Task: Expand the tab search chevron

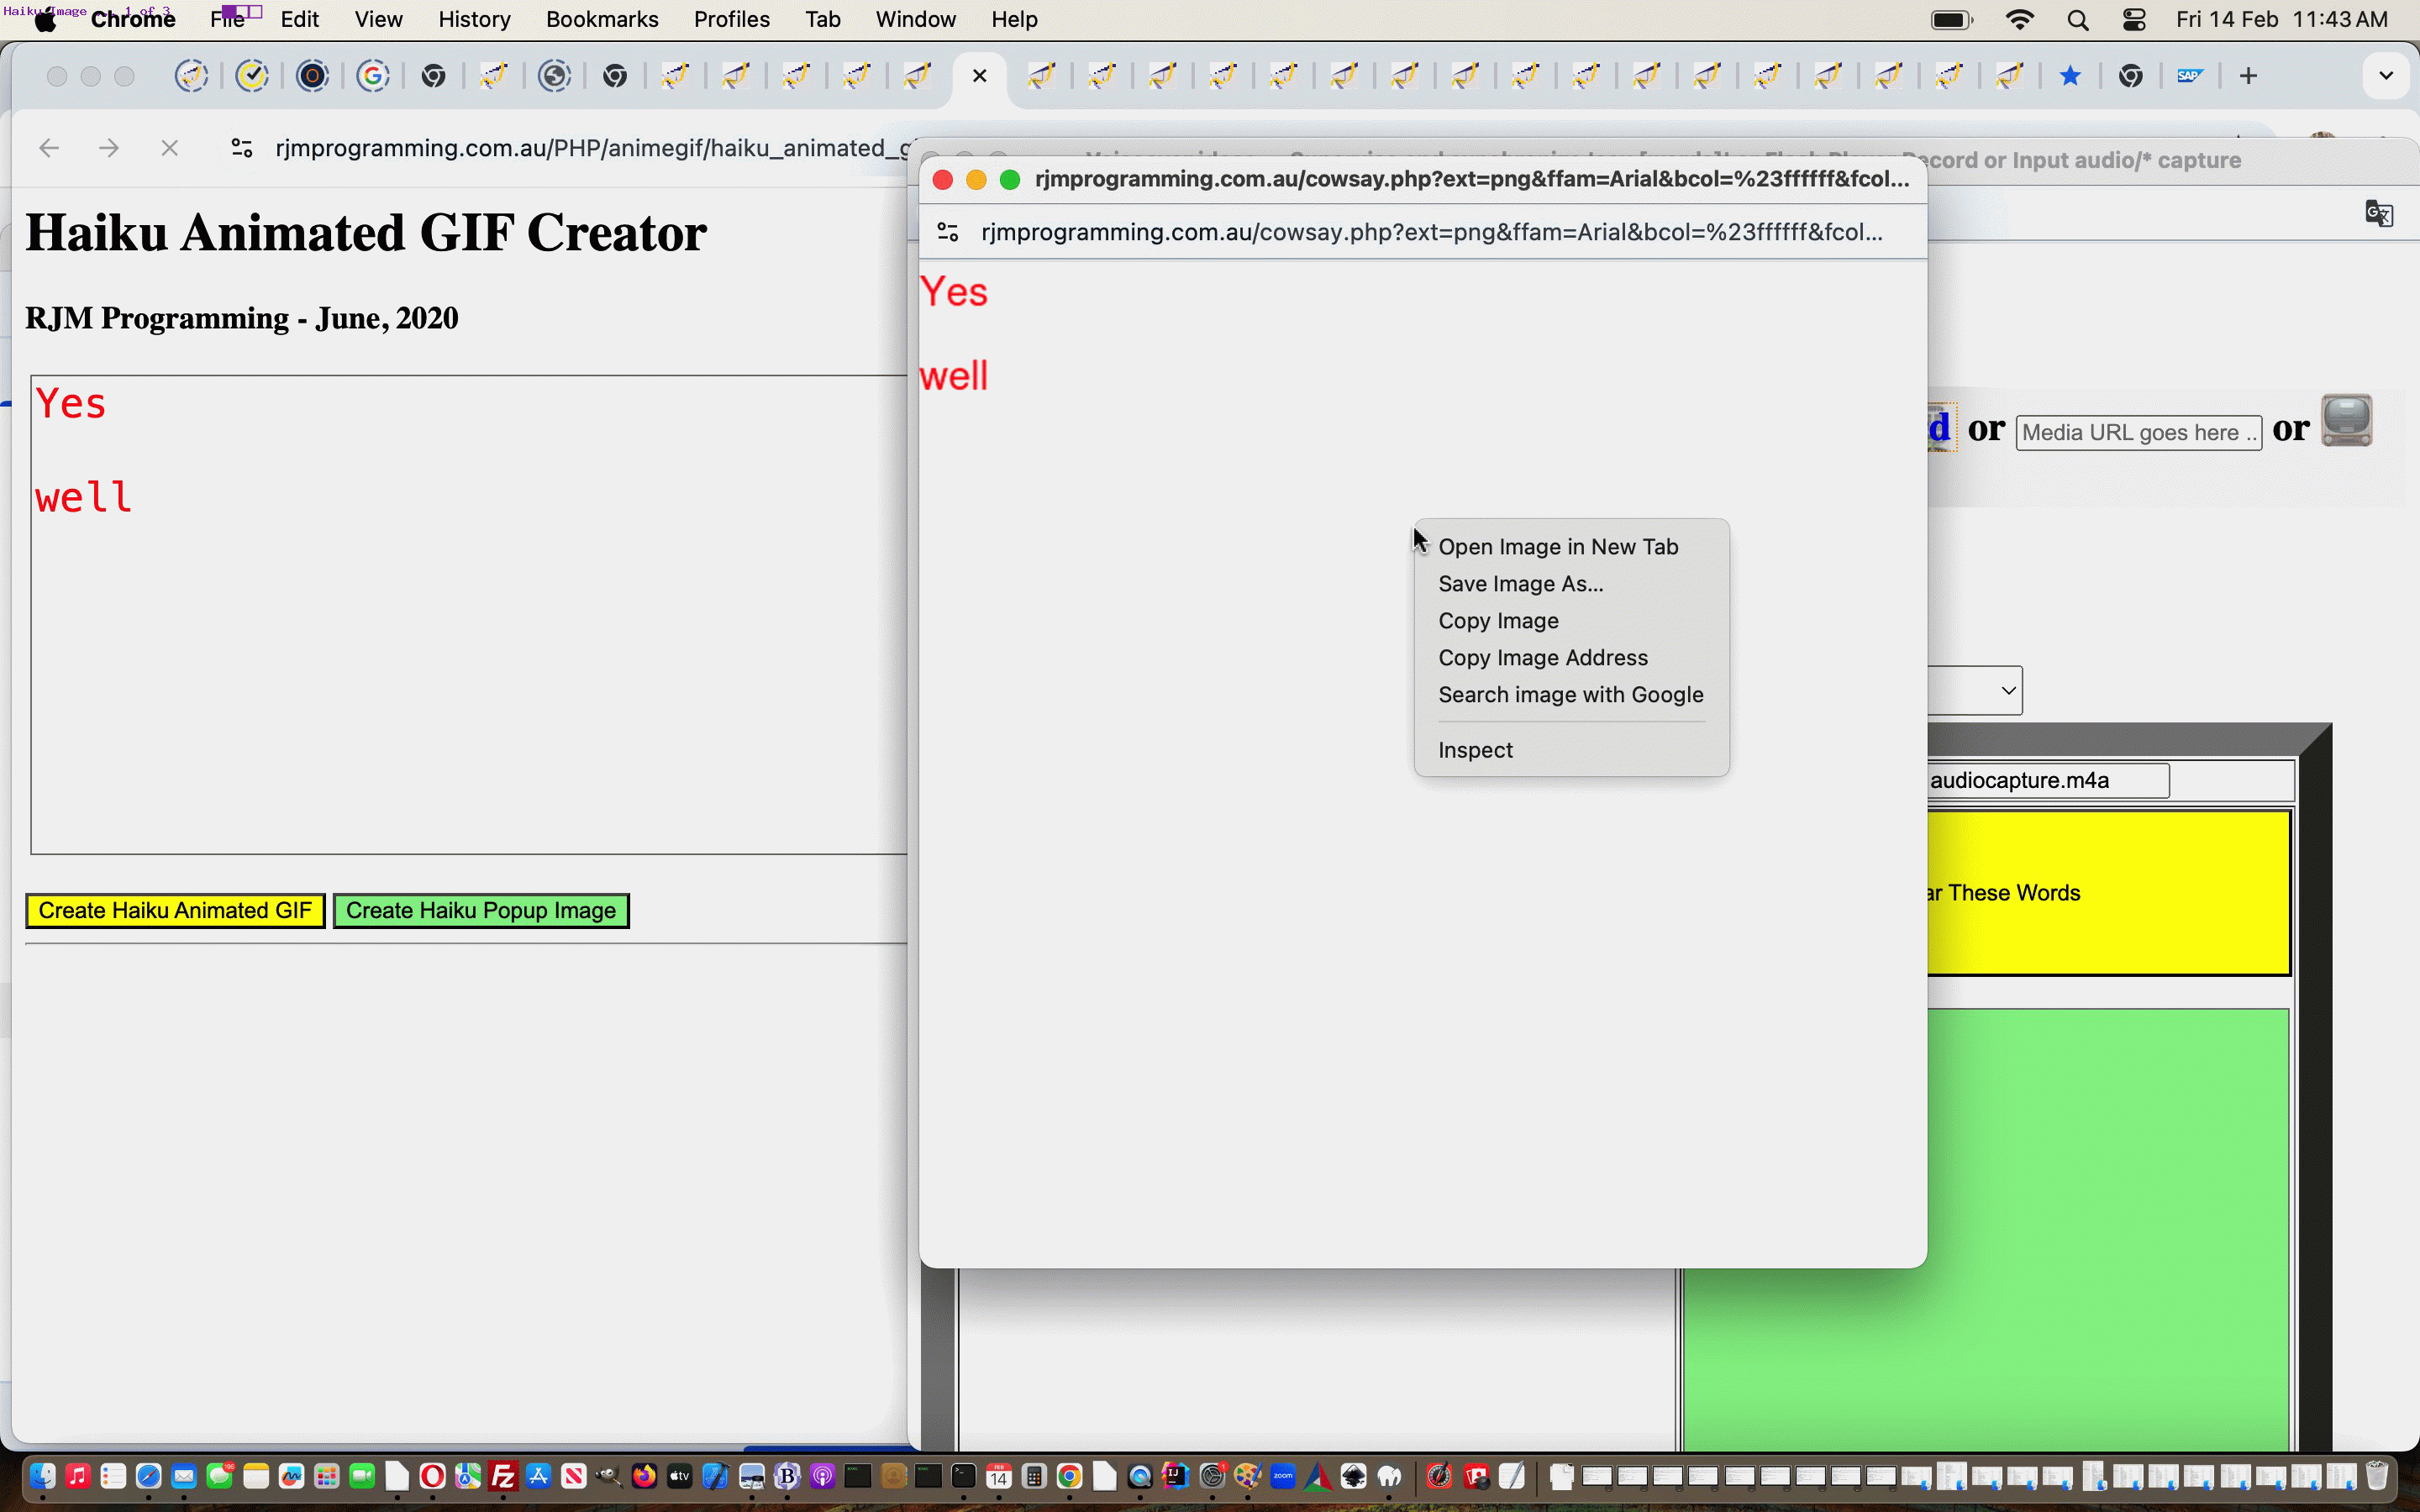Action: coord(2386,76)
